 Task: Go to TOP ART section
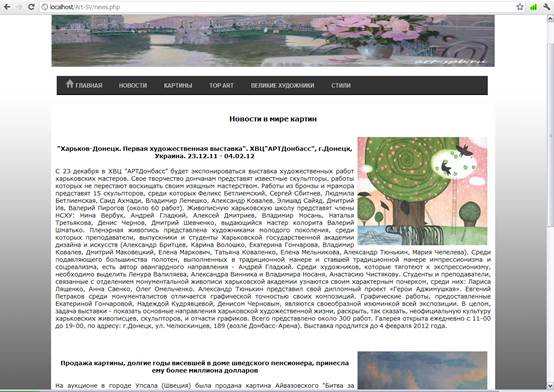pyautogui.click(x=221, y=86)
